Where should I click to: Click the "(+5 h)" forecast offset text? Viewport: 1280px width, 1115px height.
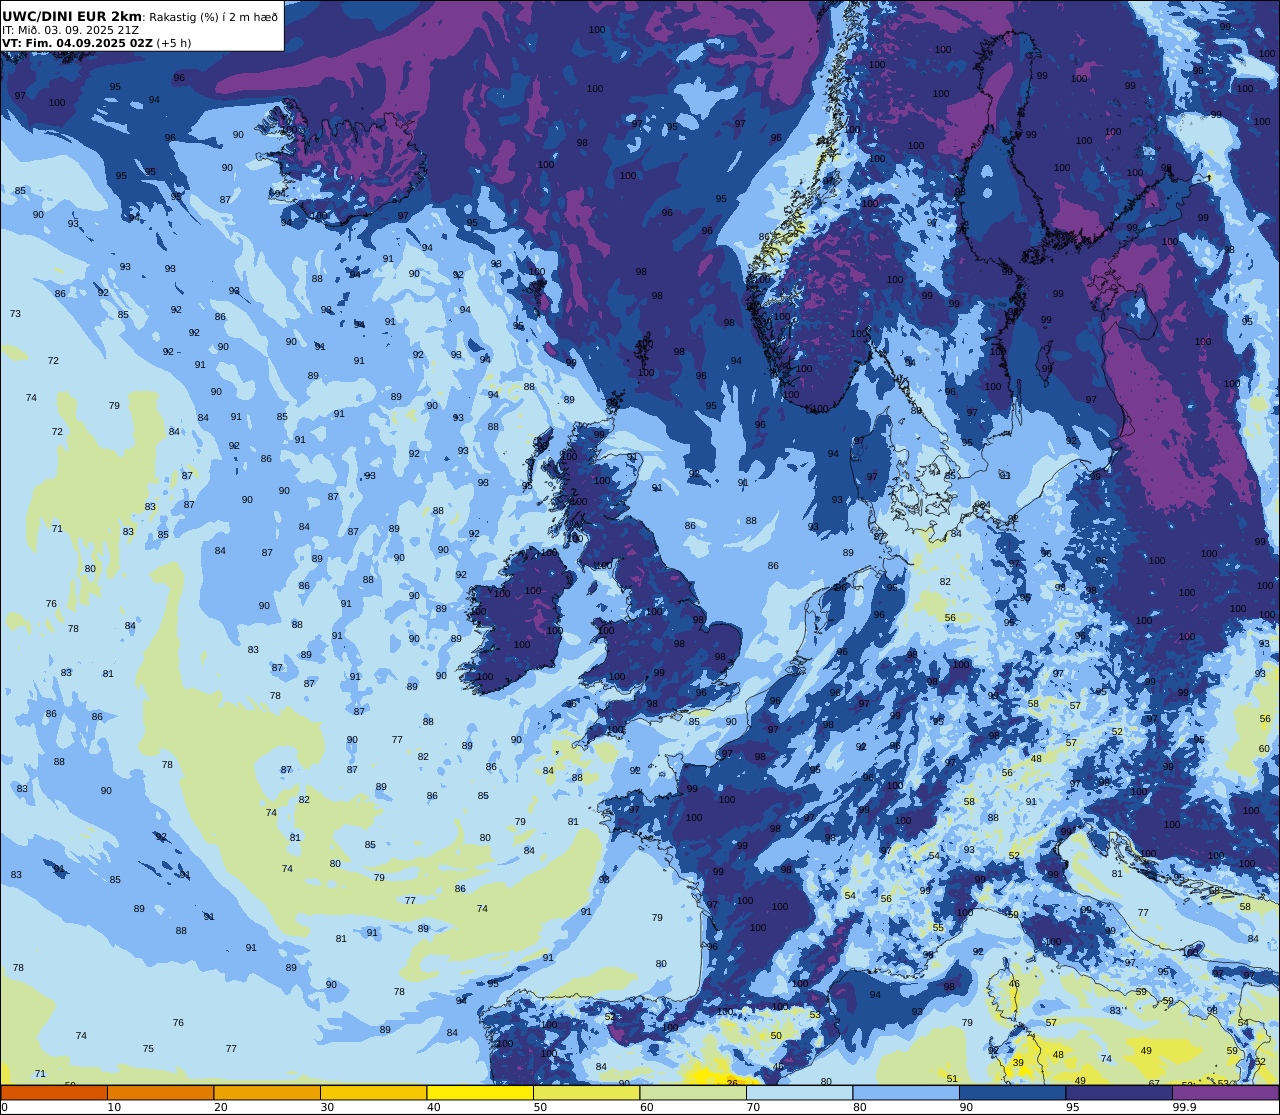pyautogui.click(x=173, y=43)
